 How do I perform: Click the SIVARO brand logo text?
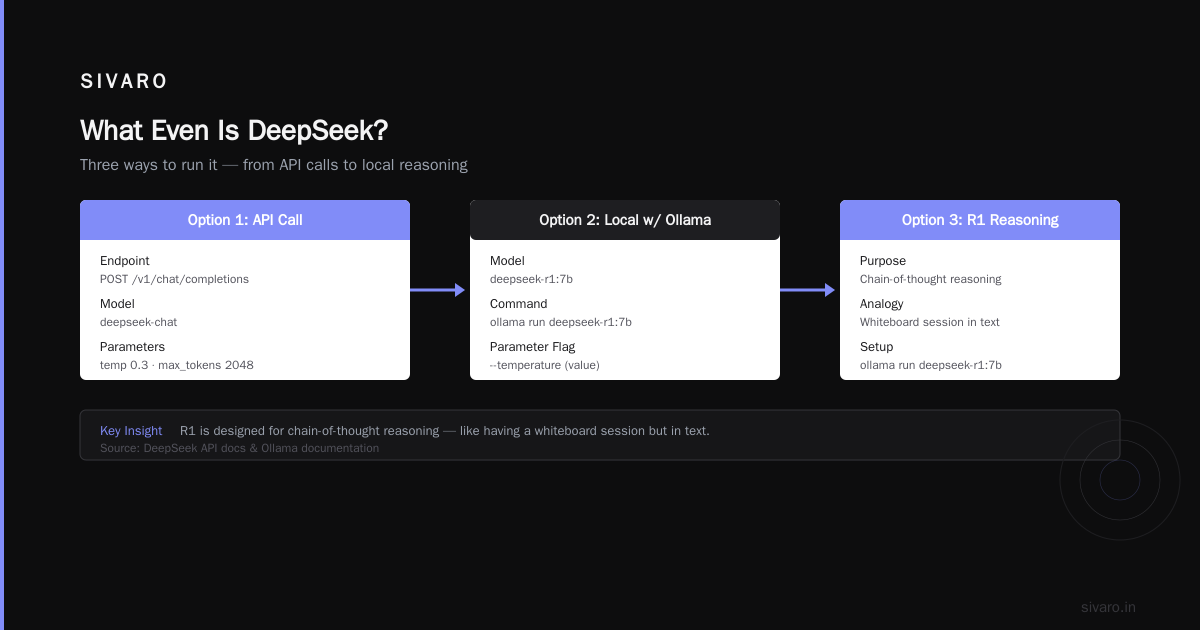point(124,82)
